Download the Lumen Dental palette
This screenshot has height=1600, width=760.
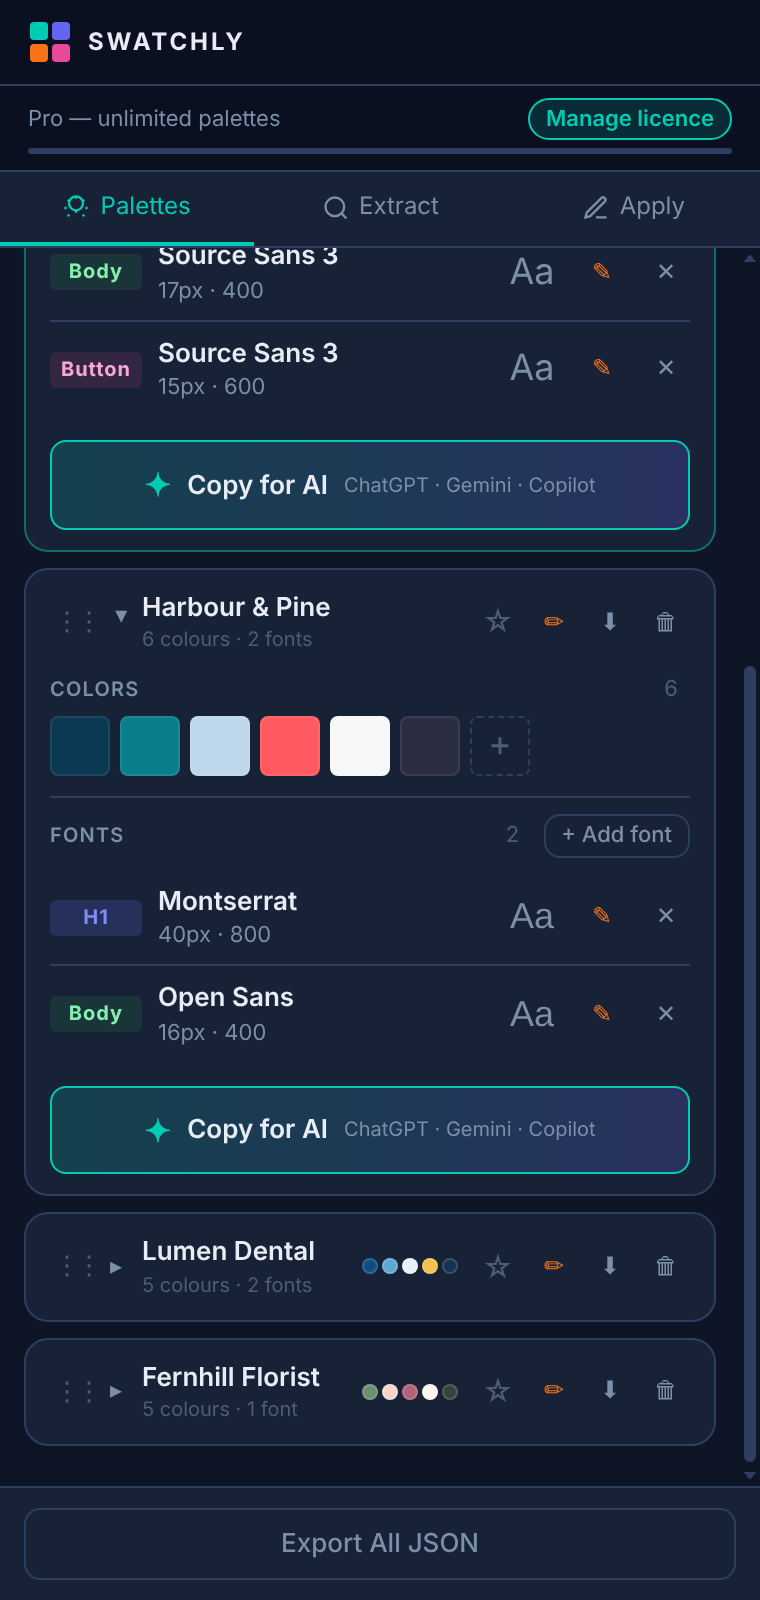coord(610,1266)
